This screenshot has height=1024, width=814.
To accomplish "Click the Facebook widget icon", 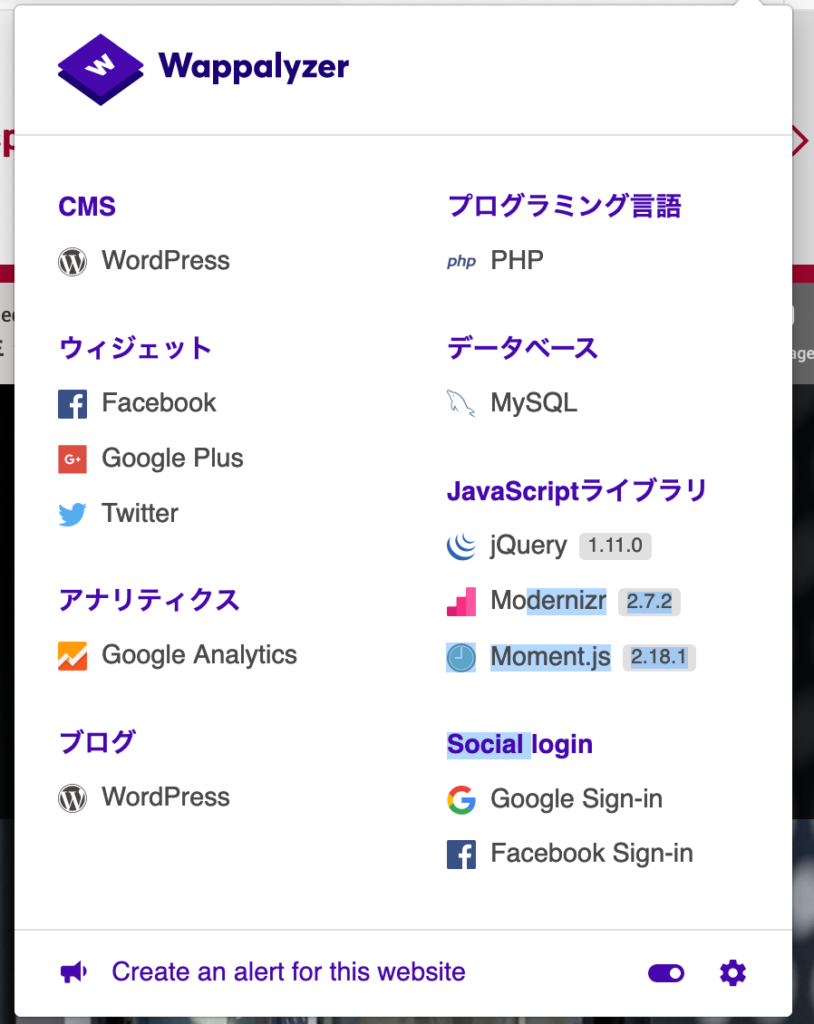I will point(73,404).
